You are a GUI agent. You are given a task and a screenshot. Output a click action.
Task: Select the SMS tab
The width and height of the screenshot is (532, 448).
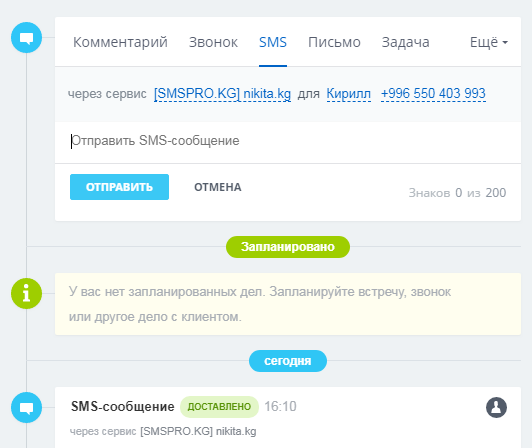point(273,42)
